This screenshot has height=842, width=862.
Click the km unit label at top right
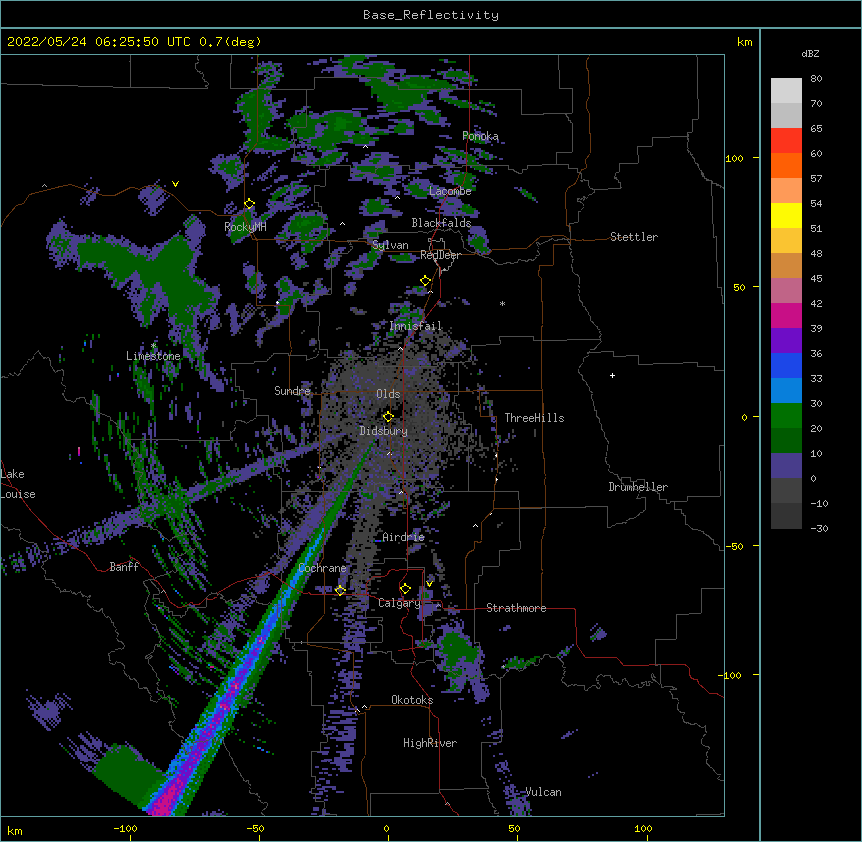point(745,42)
